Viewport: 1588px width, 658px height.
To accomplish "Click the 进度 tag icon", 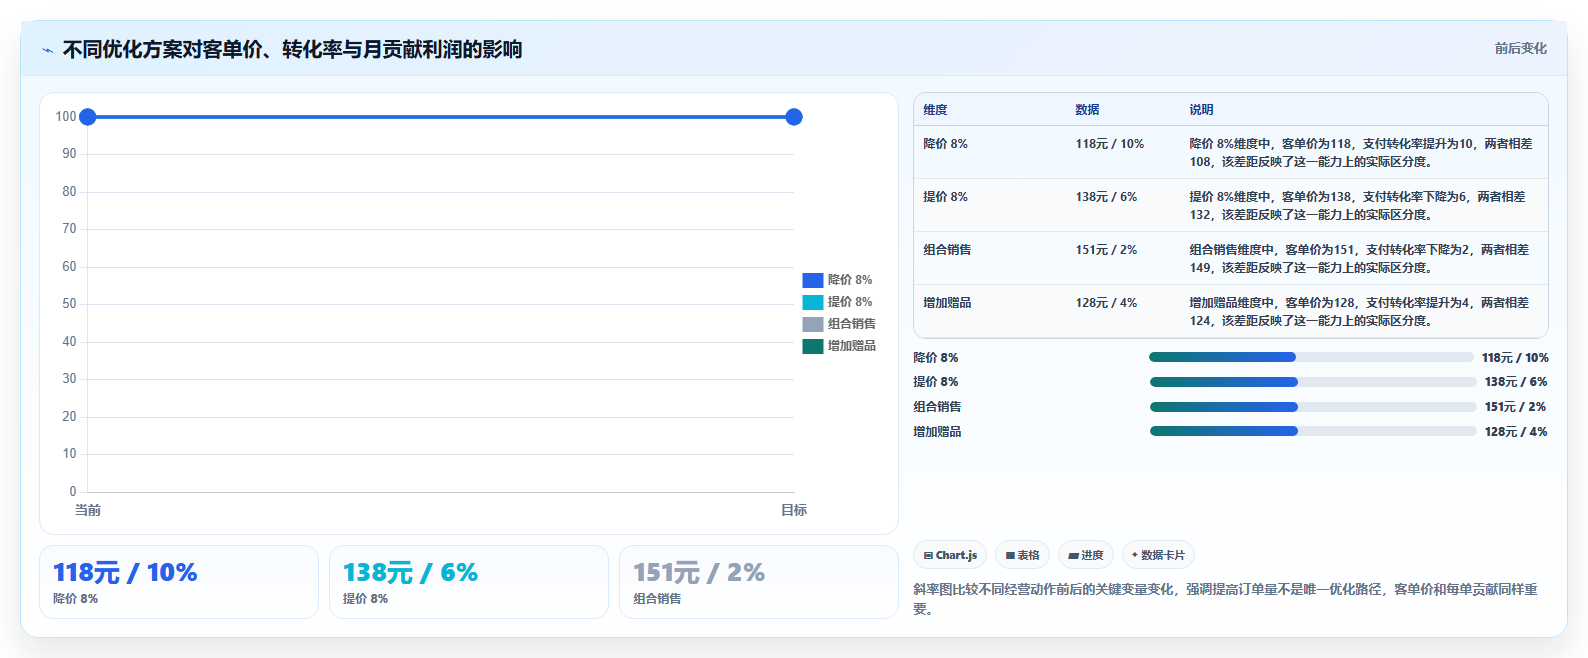I will click(x=1073, y=555).
